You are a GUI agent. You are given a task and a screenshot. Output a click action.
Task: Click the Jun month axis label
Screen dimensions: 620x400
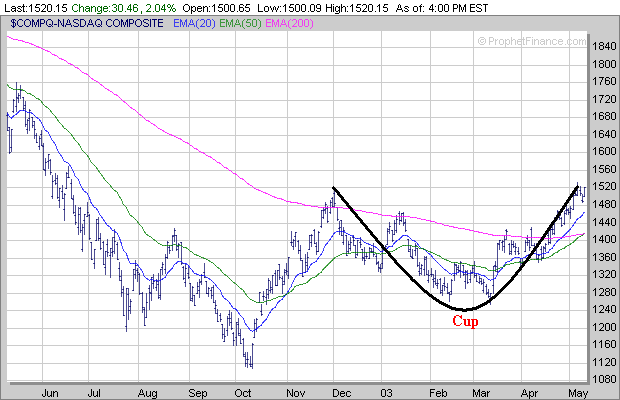pyautogui.click(x=50, y=393)
